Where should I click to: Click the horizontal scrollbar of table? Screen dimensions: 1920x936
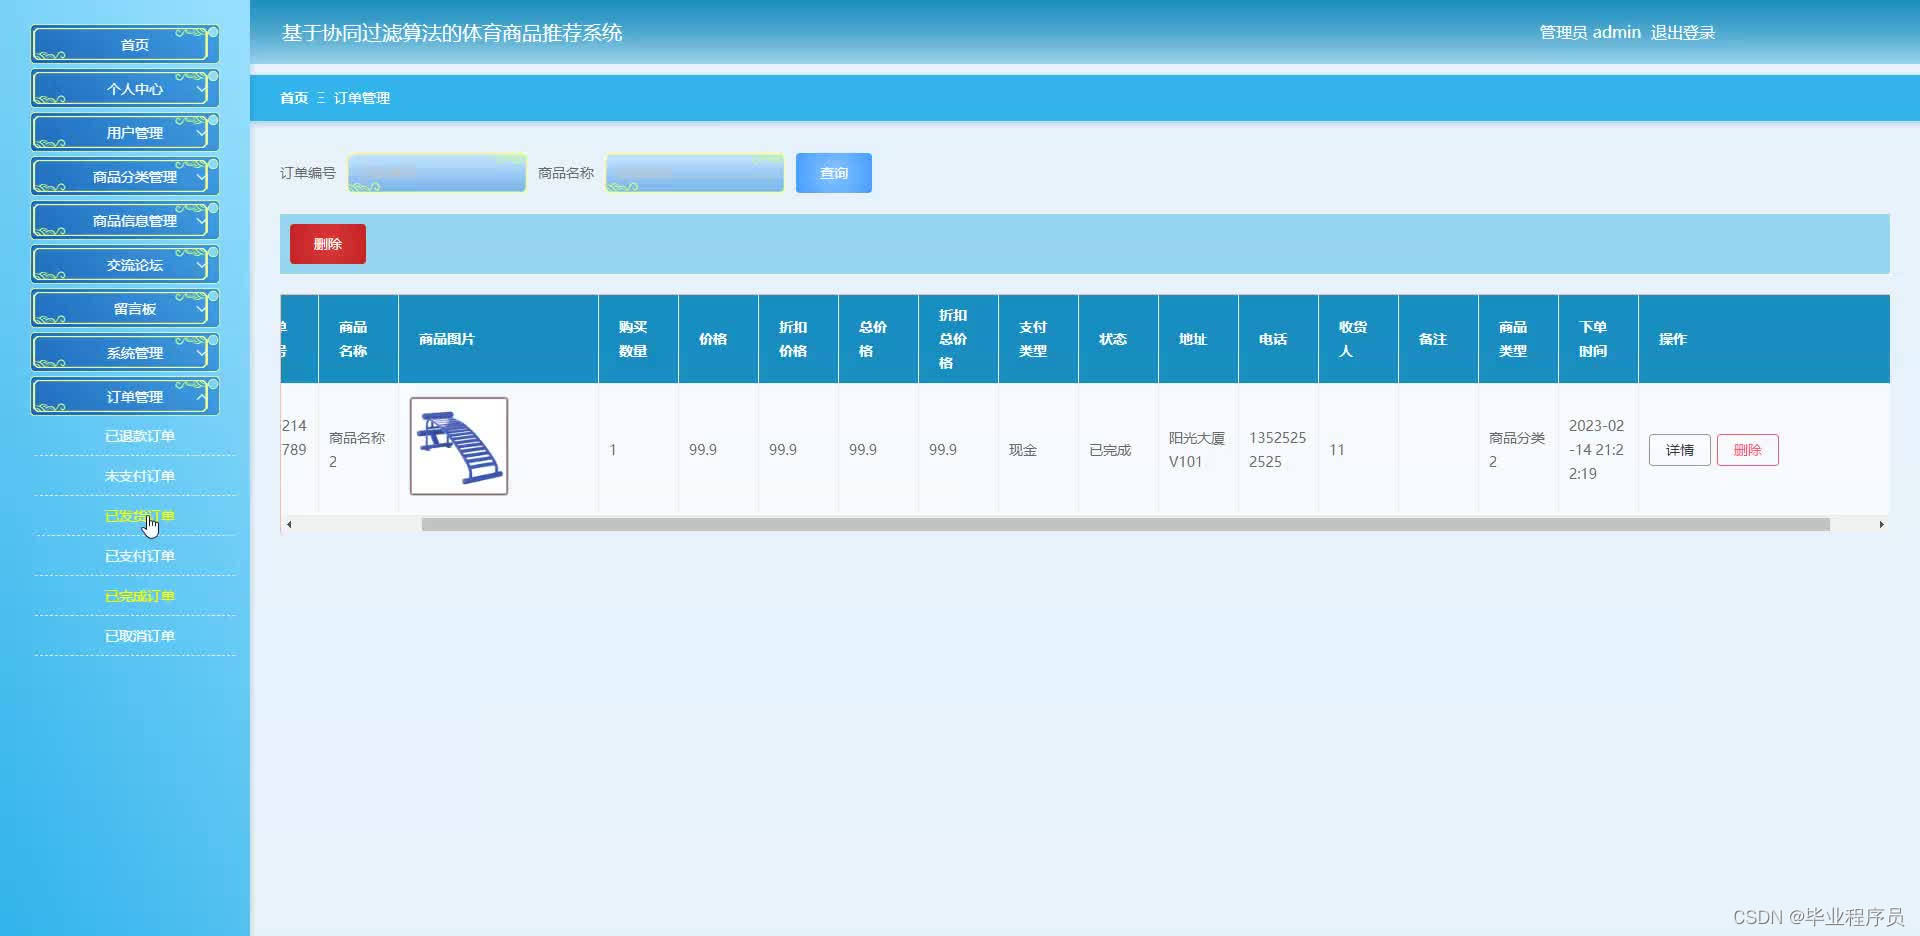click(x=1125, y=524)
